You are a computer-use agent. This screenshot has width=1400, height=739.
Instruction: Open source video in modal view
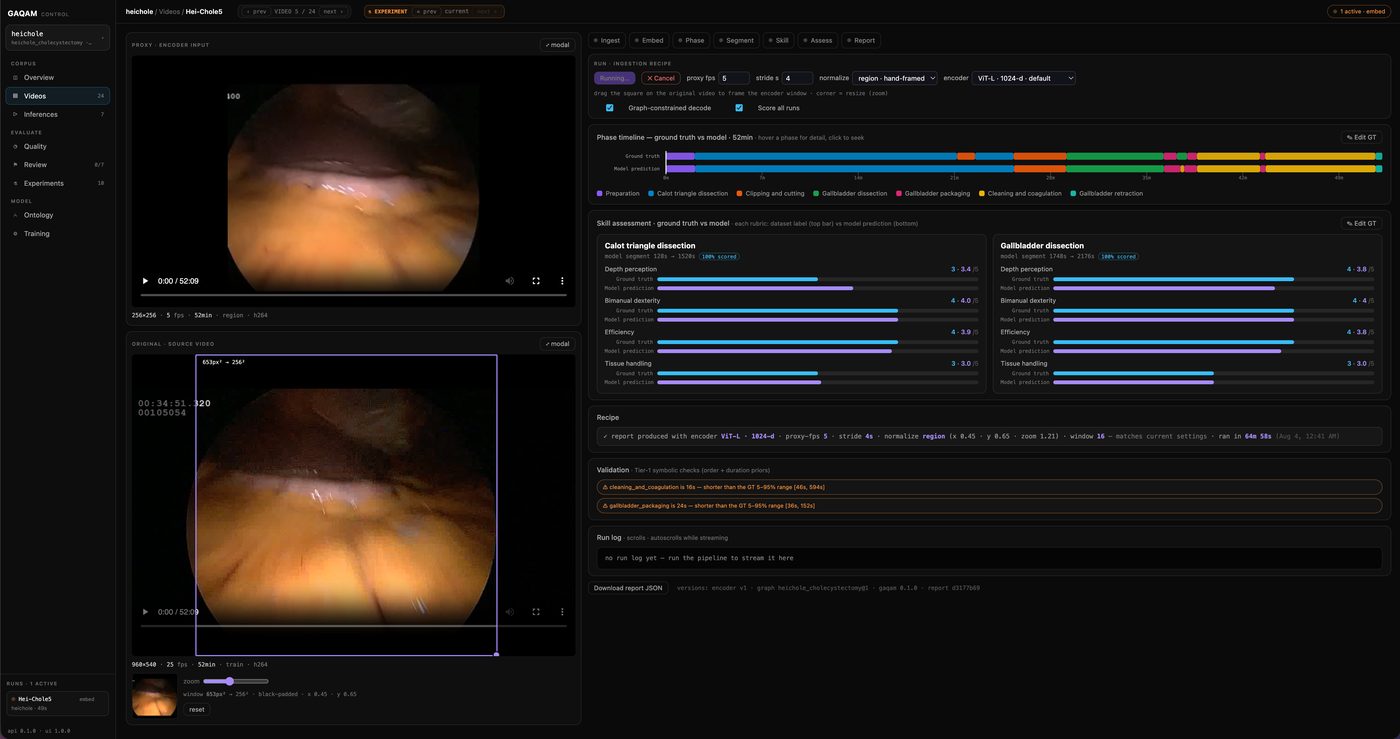tap(557, 343)
